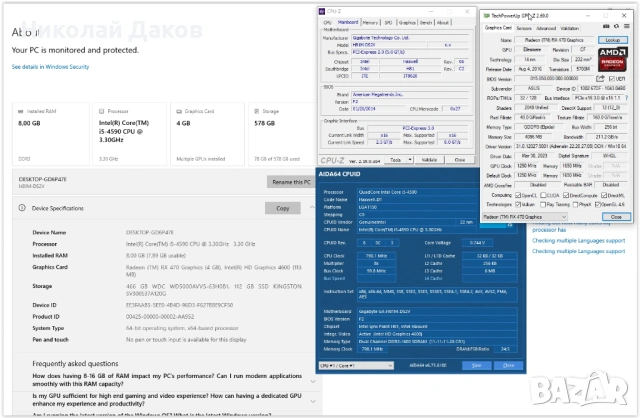Expand the GPU sufficiency FAQ question
Image resolution: width=640 pixels, height=418 pixels.
tap(313, 401)
